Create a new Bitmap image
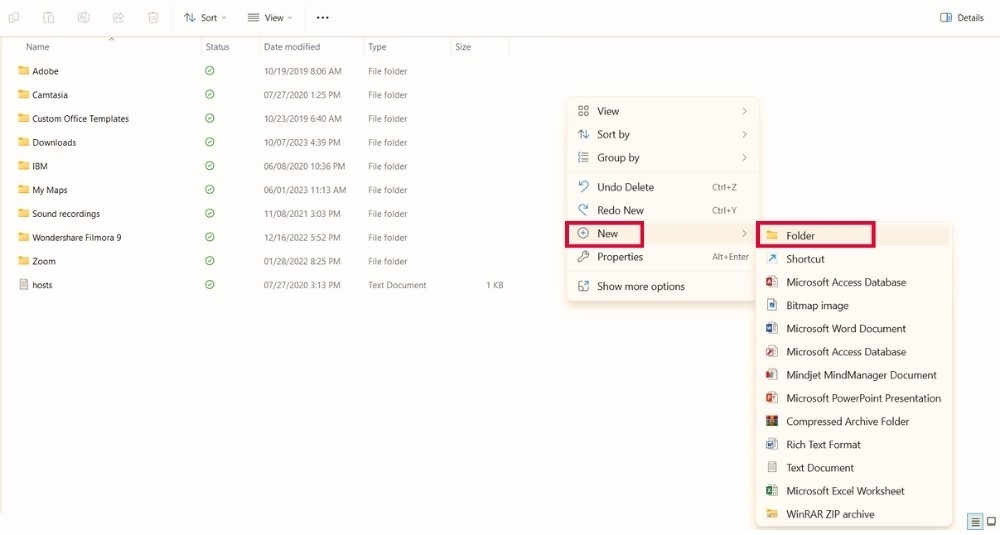 pyautogui.click(x=853, y=305)
